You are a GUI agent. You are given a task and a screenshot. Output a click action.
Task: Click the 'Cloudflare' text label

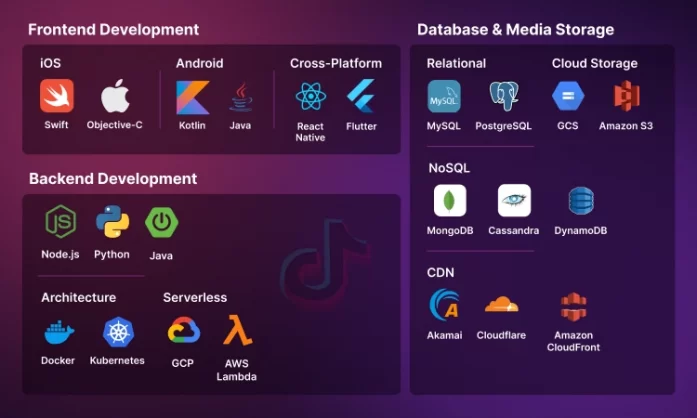click(501, 335)
